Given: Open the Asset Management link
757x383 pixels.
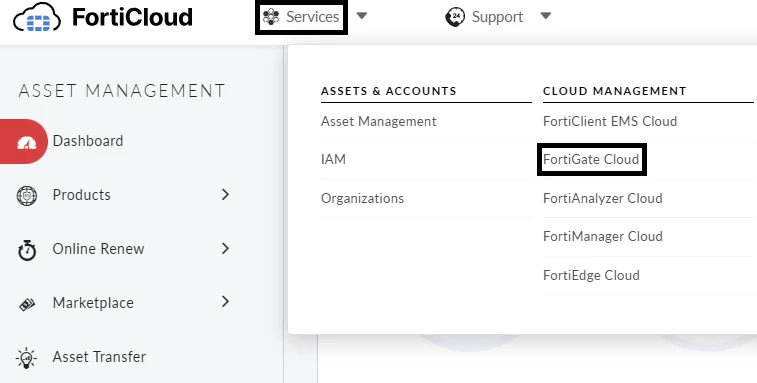Looking at the screenshot, I should (378, 121).
